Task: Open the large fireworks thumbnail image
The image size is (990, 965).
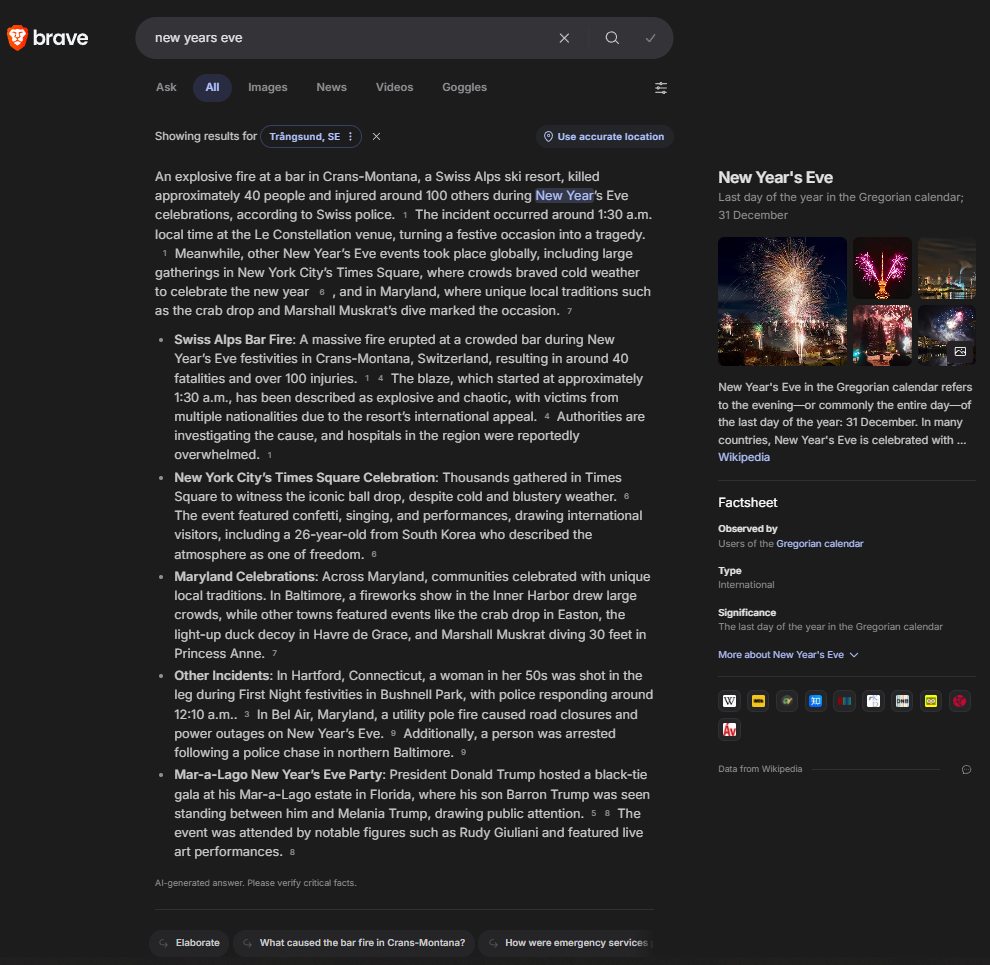Action: (782, 301)
